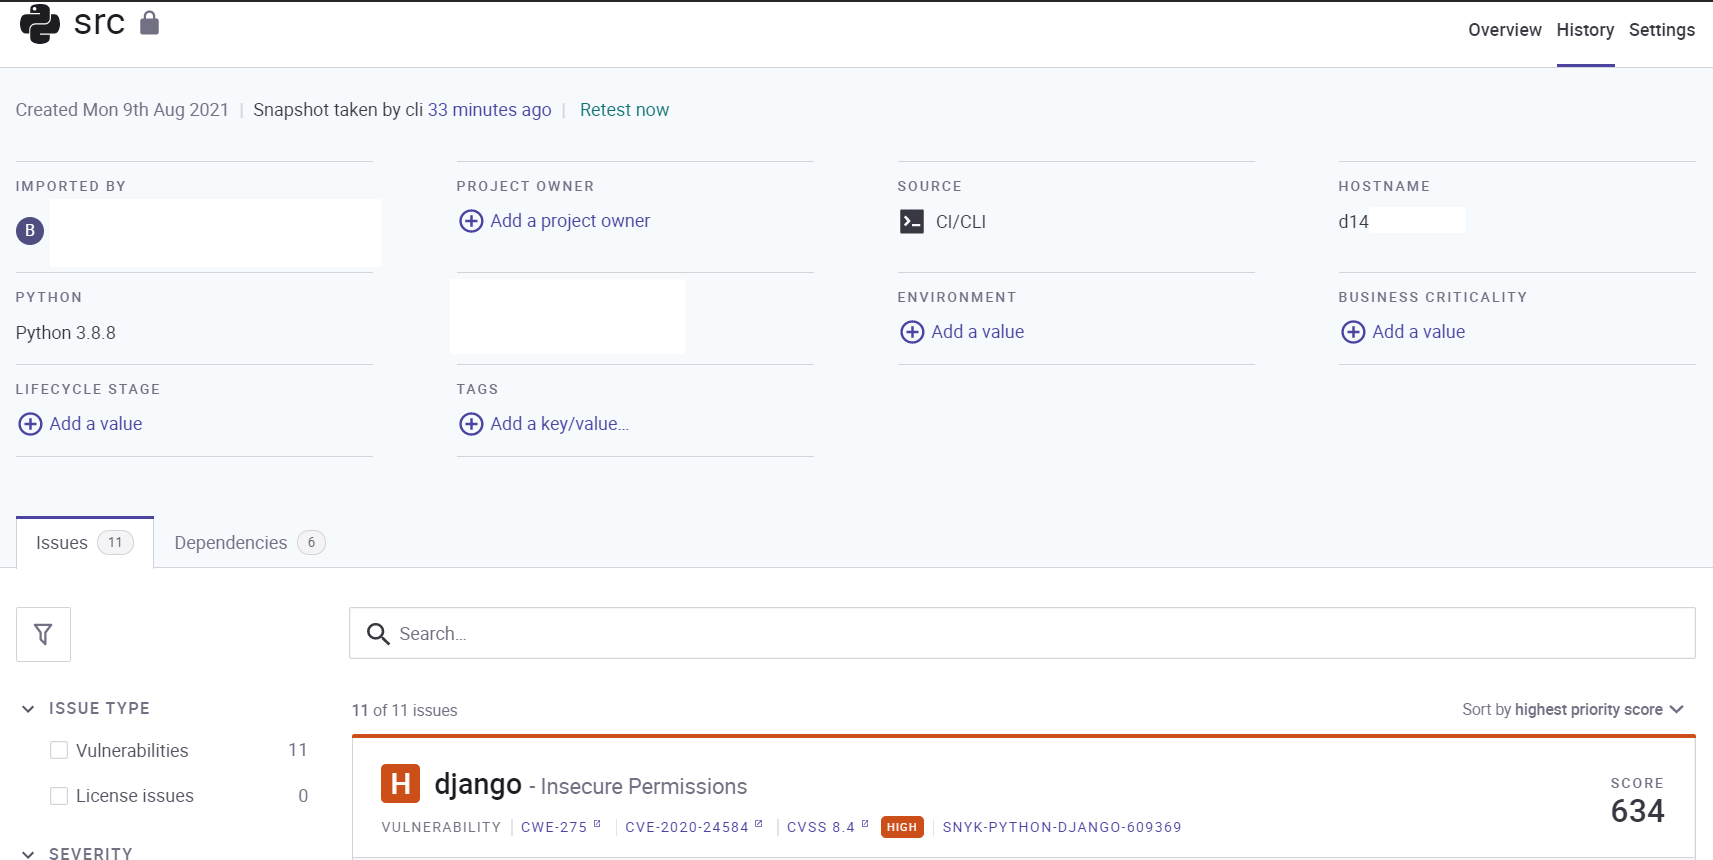The image size is (1713, 860).
Task: Click the HIGH severity badge
Action: coord(902,827)
